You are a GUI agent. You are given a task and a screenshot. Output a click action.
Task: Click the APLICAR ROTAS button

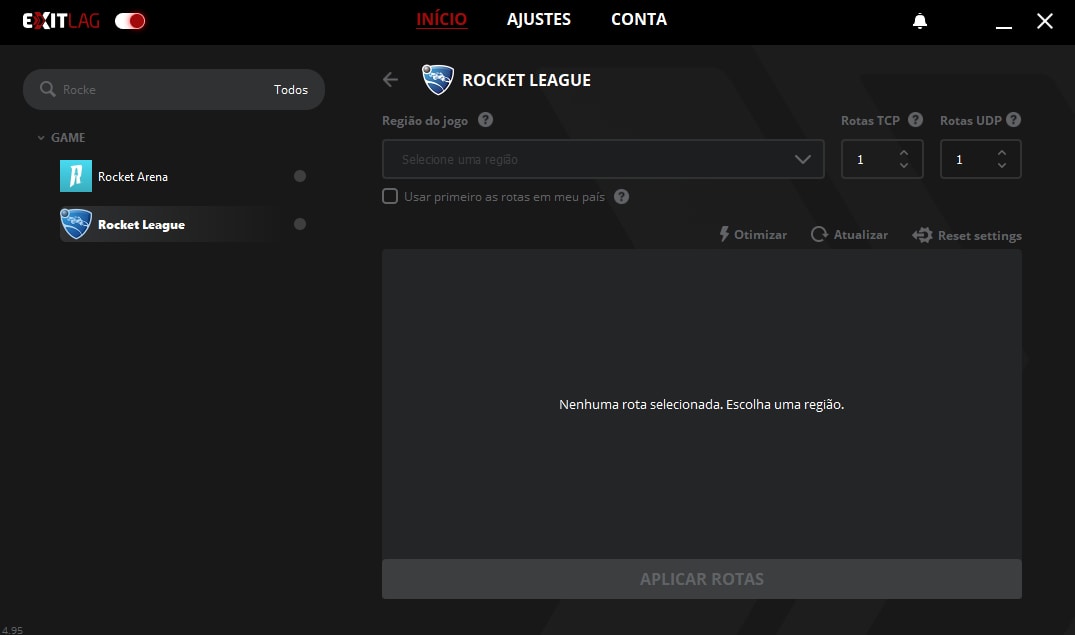pyautogui.click(x=701, y=579)
